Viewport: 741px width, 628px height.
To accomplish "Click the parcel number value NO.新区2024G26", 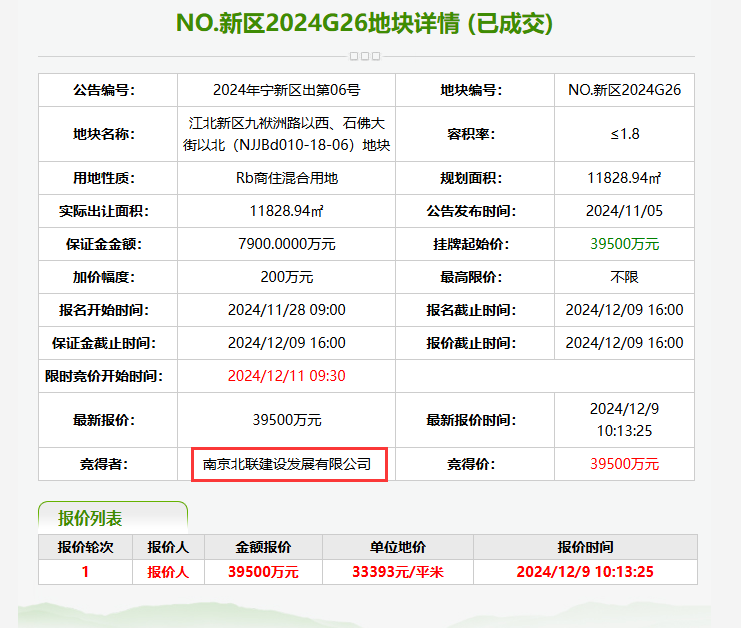I will (x=624, y=90).
